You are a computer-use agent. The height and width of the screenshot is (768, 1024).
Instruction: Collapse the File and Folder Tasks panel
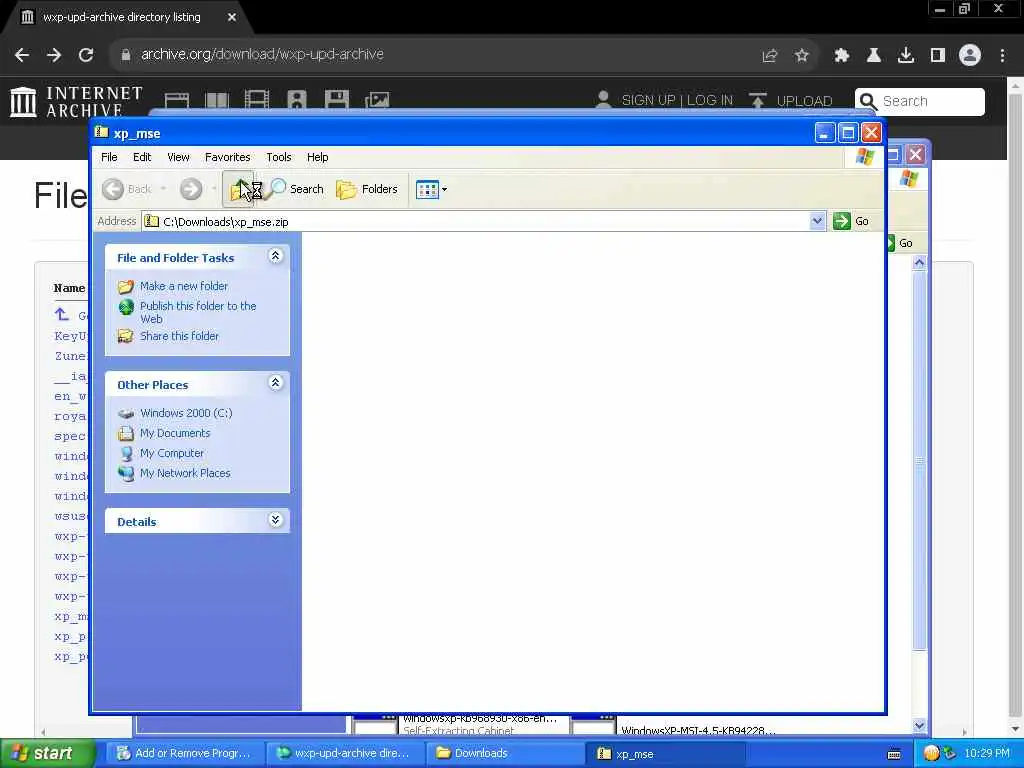click(x=276, y=256)
